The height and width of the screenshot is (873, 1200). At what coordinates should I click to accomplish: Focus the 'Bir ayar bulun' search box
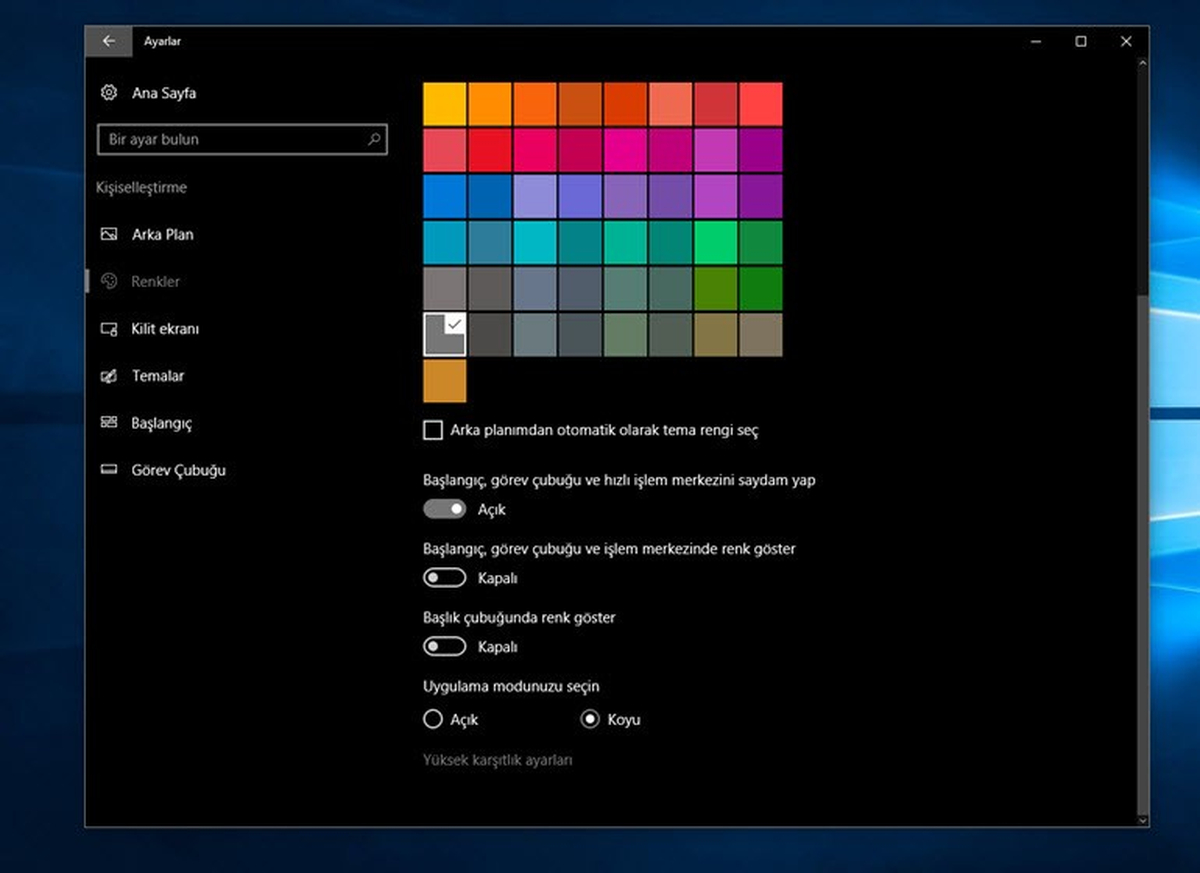241,139
